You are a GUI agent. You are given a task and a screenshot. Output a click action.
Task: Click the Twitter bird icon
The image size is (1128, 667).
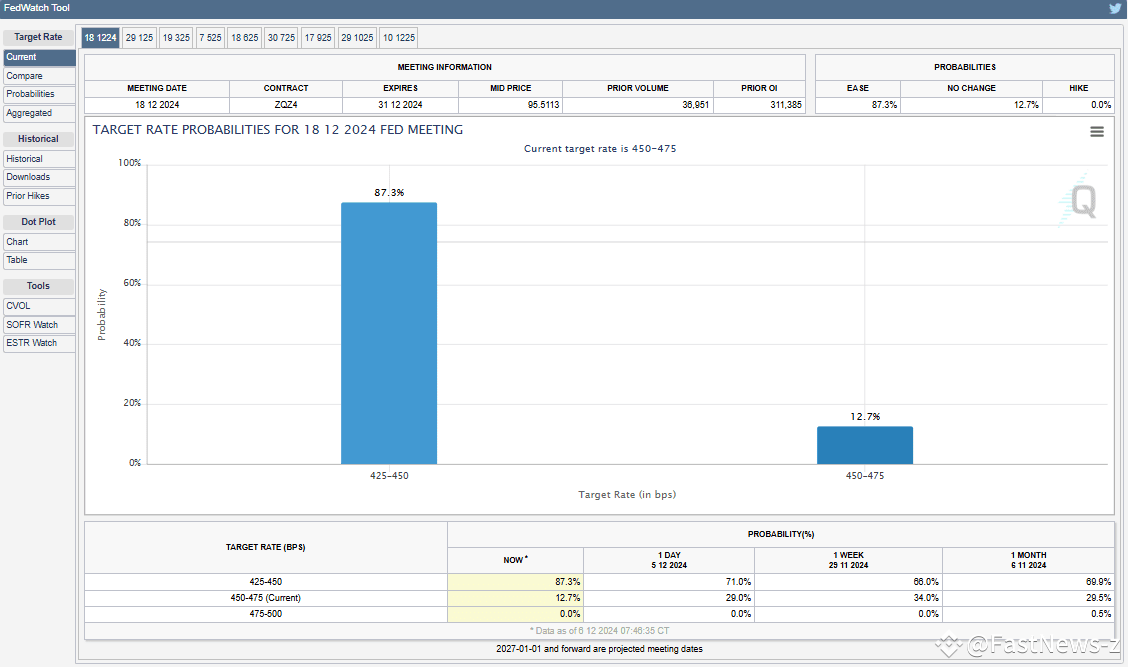pyautogui.click(x=1115, y=8)
